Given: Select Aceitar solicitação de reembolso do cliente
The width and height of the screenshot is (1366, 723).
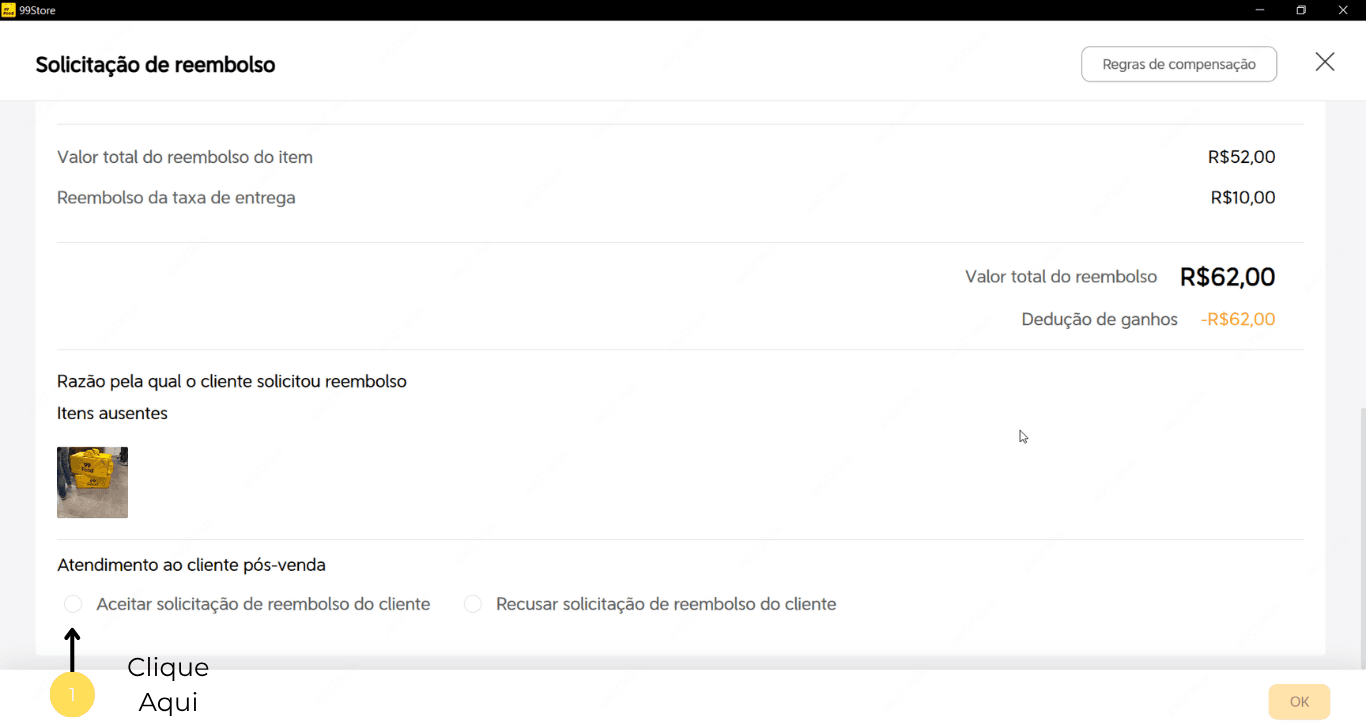Looking at the screenshot, I should 73,604.
